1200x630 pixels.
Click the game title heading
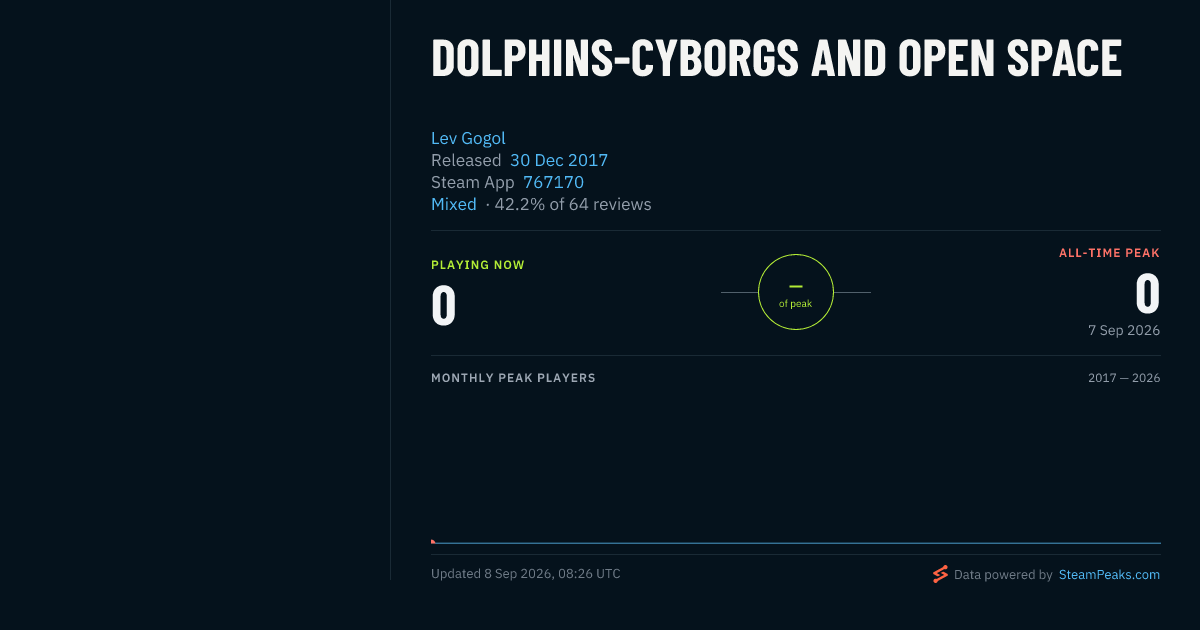776,59
